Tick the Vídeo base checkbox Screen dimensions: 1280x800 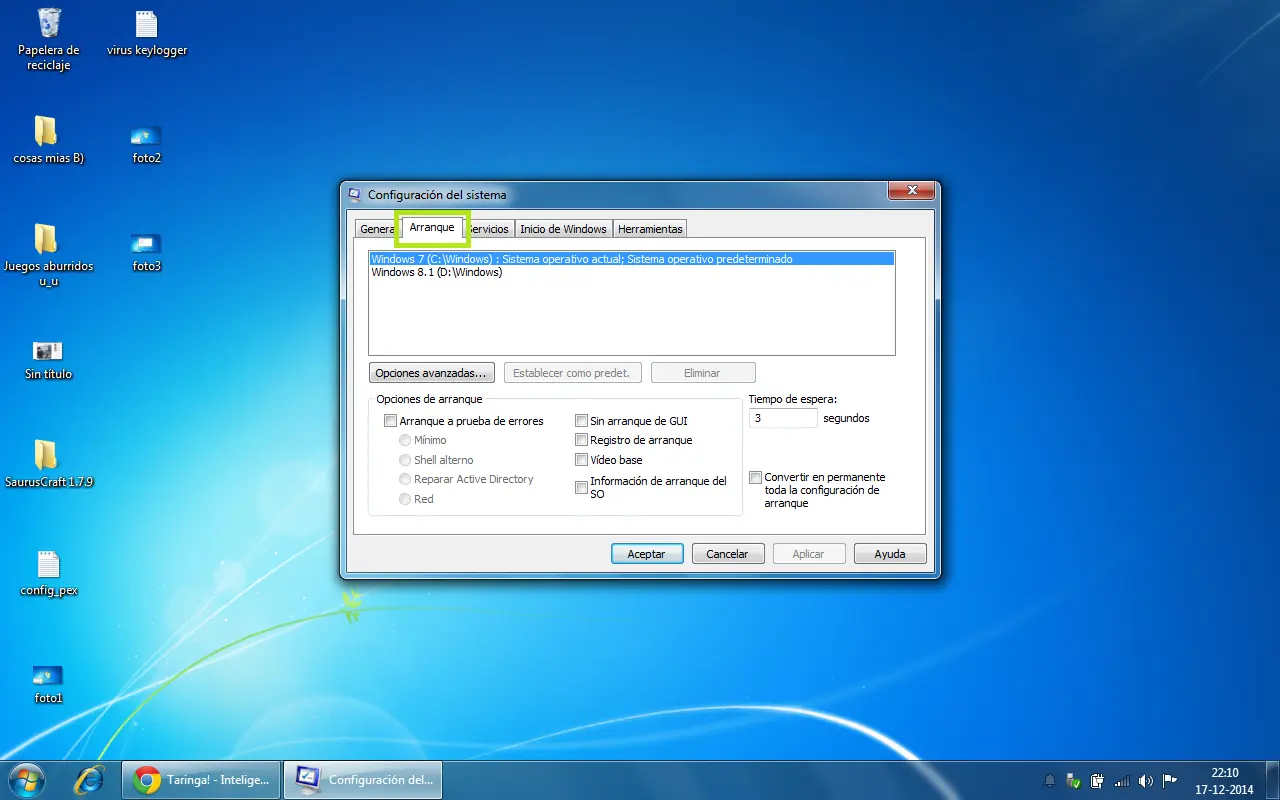click(581, 460)
